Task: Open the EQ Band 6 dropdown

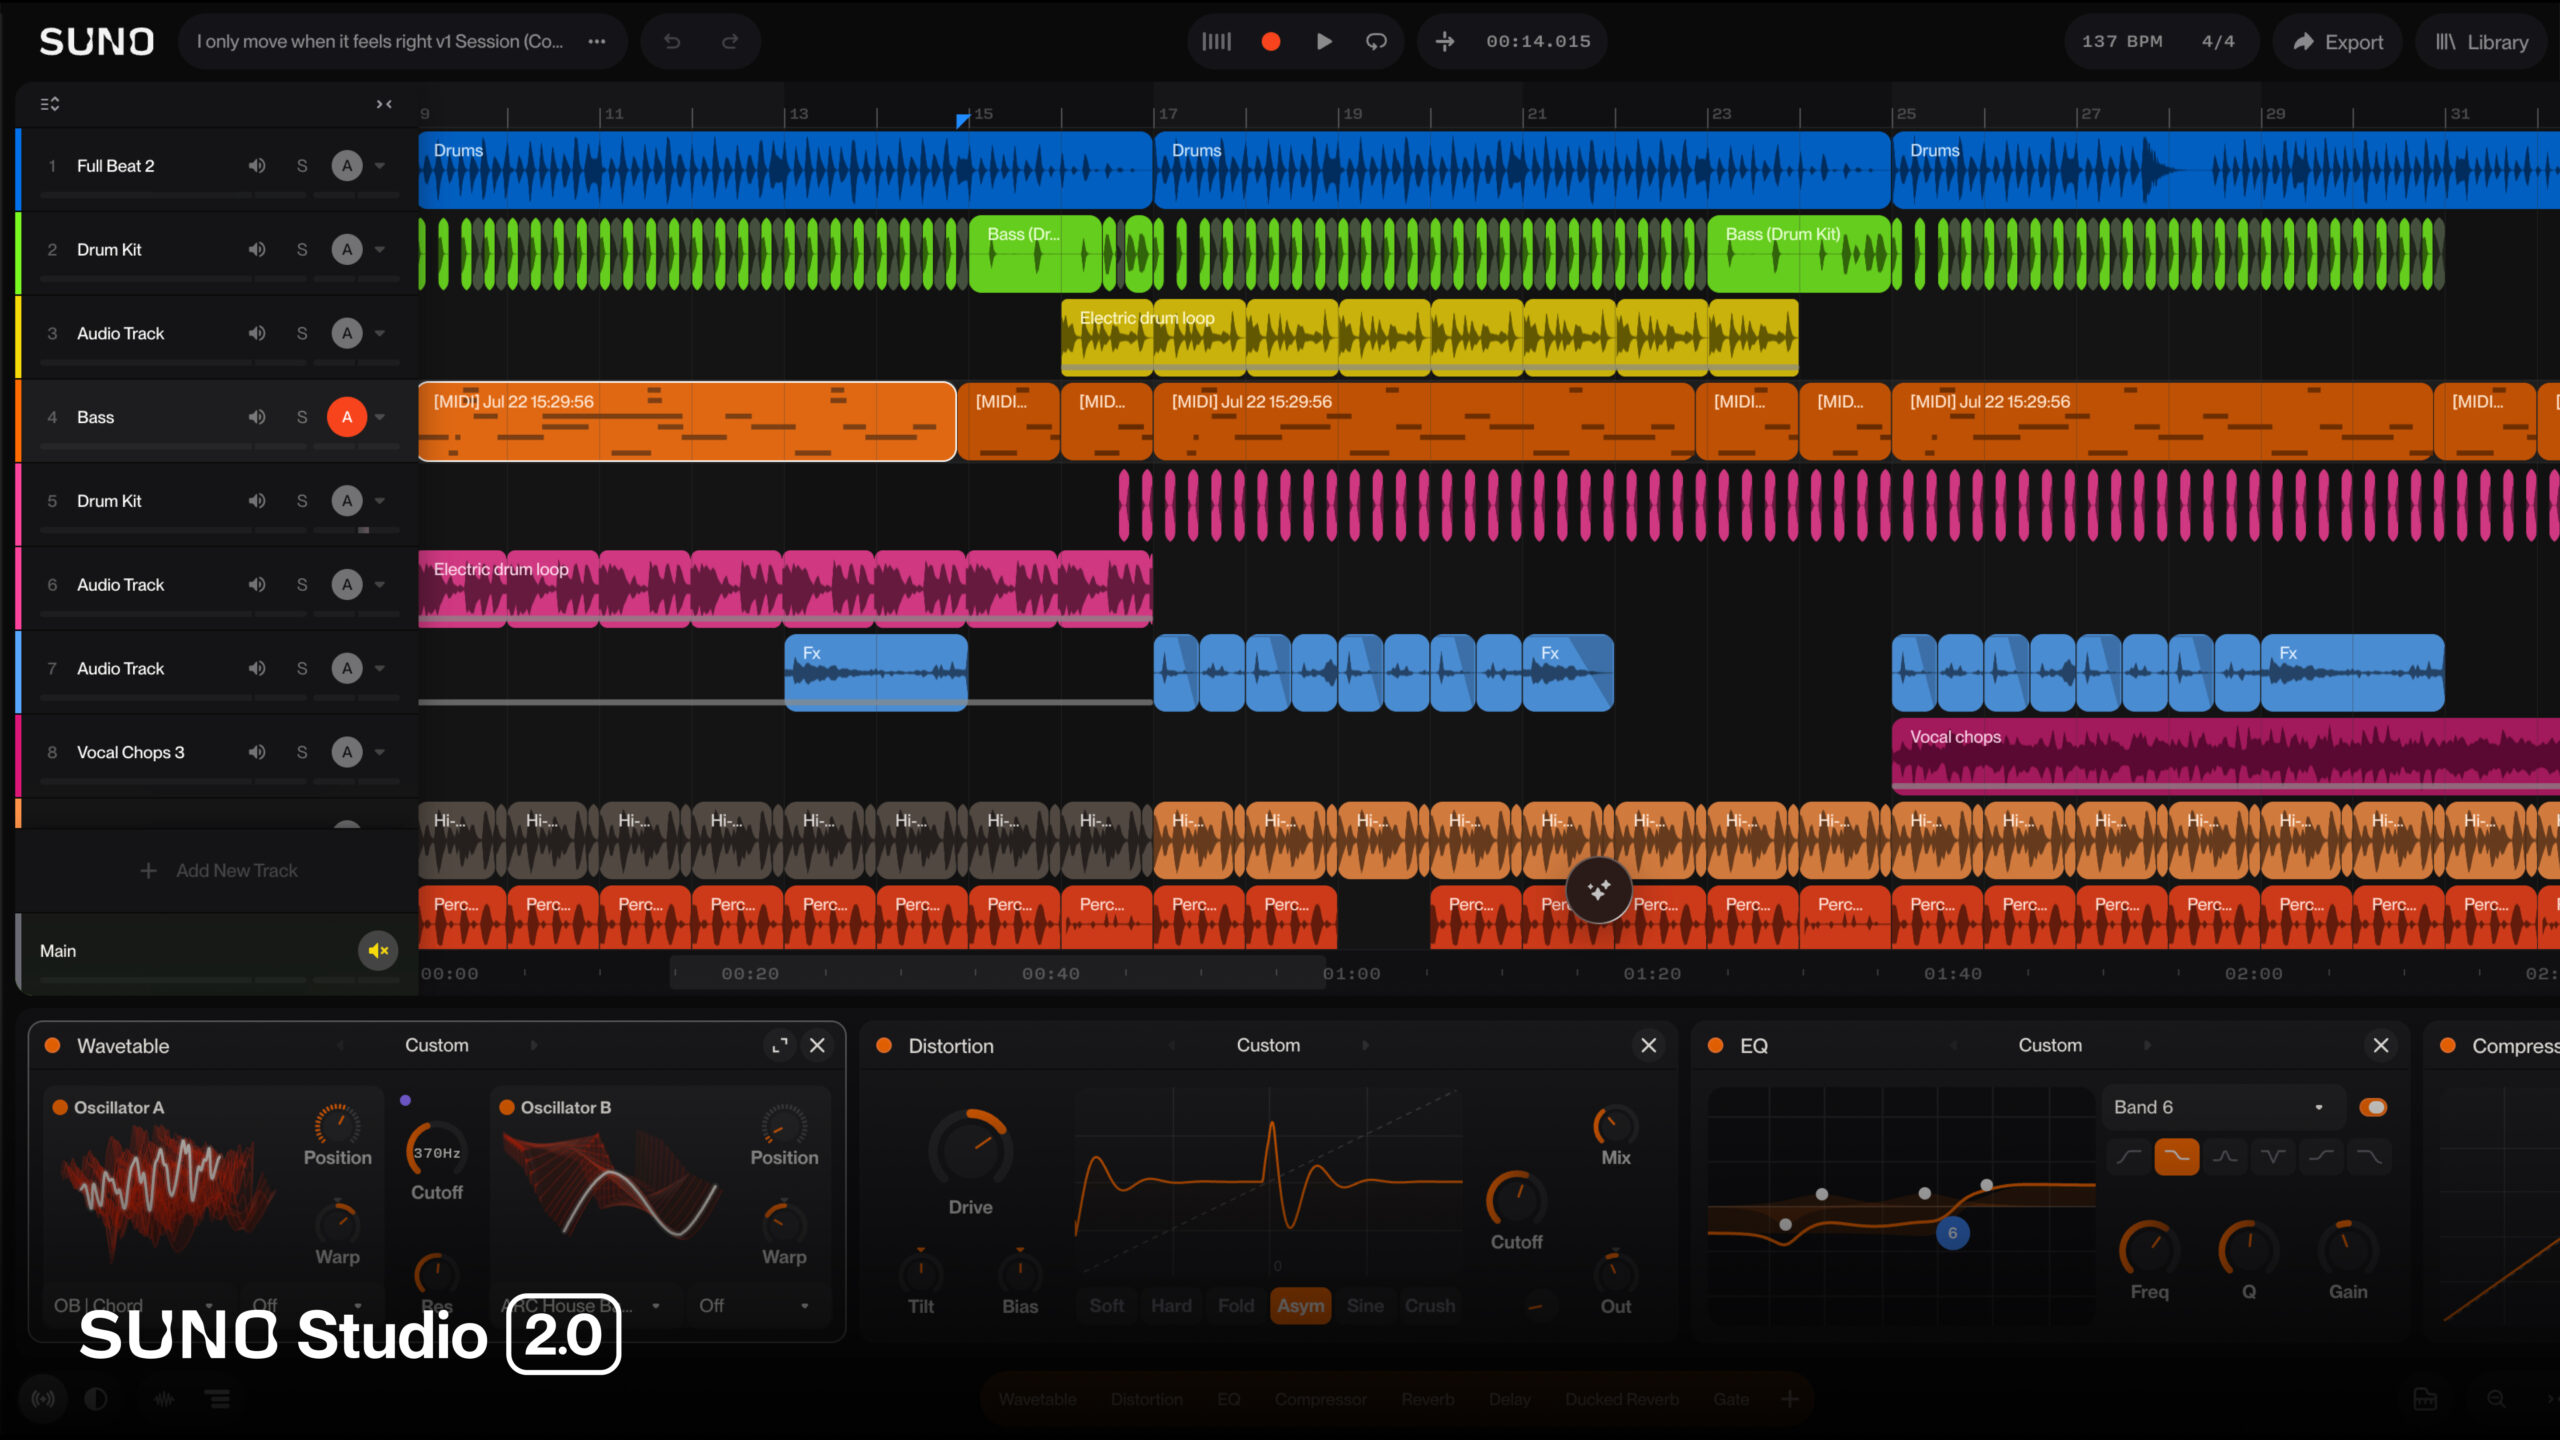Action: tap(2224, 1107)
